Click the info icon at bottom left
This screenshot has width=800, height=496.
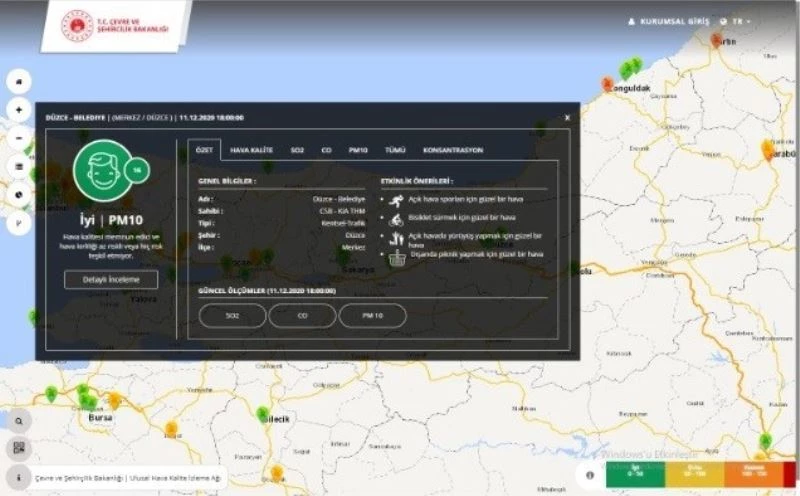click(x=19, y=477)
